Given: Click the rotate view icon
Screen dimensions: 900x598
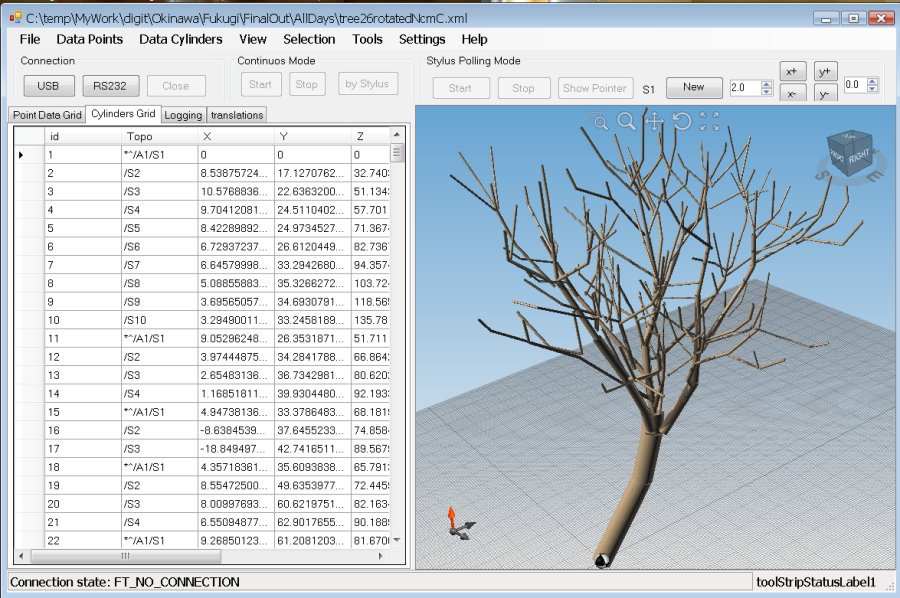Looking at the screenshot, I should click(x=682, y=122).
